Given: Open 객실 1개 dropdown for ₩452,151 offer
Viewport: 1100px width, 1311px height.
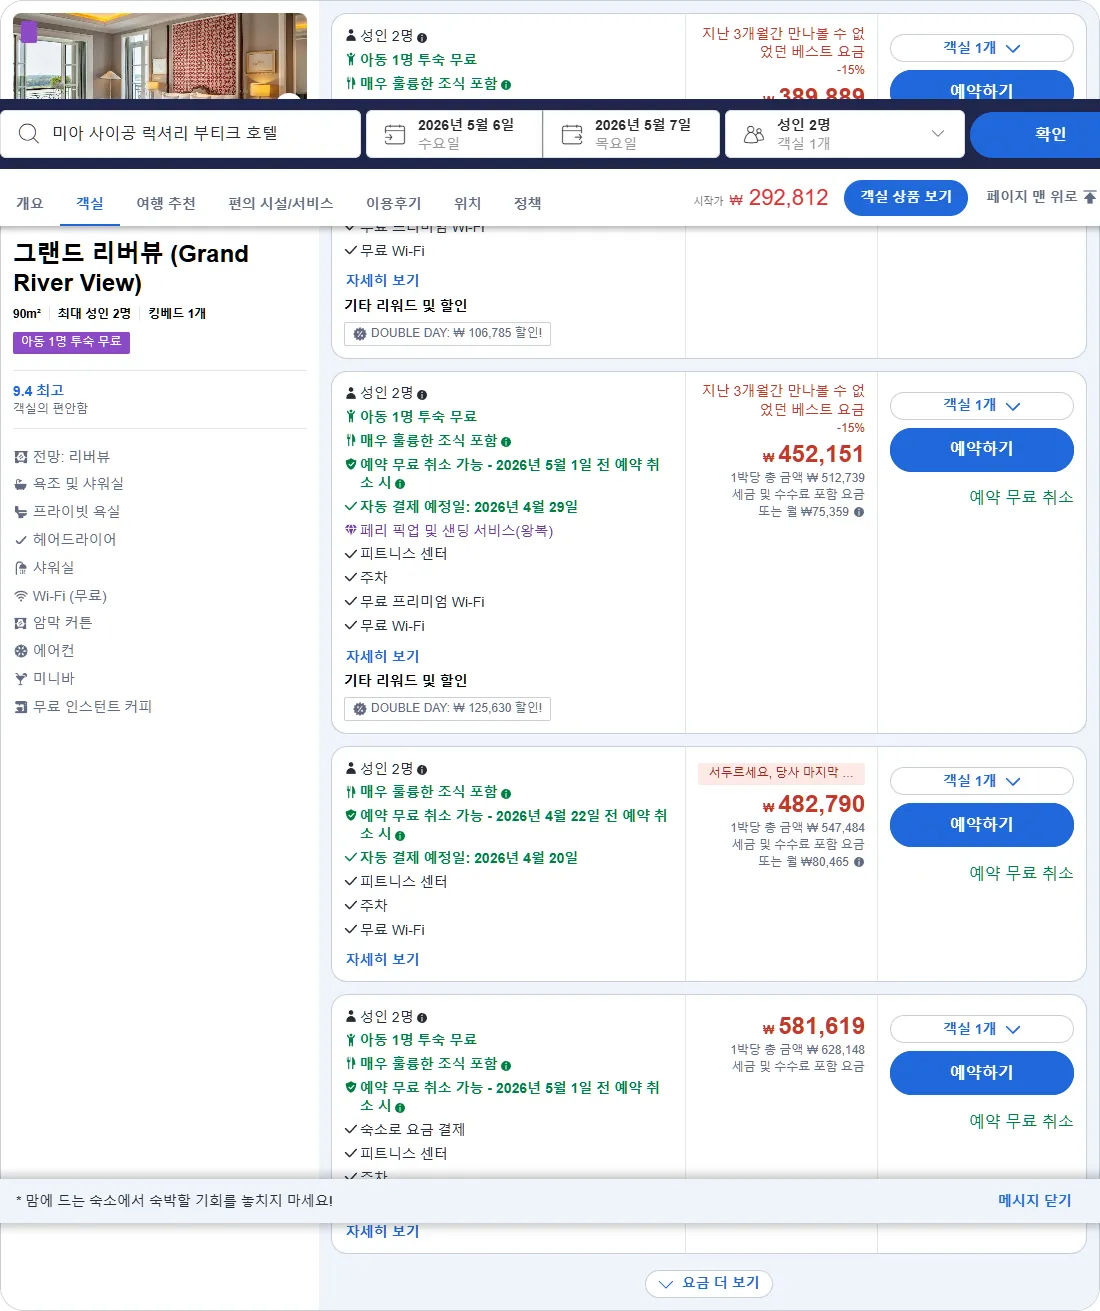Looking at the screenshot, I should pos(981,405).
